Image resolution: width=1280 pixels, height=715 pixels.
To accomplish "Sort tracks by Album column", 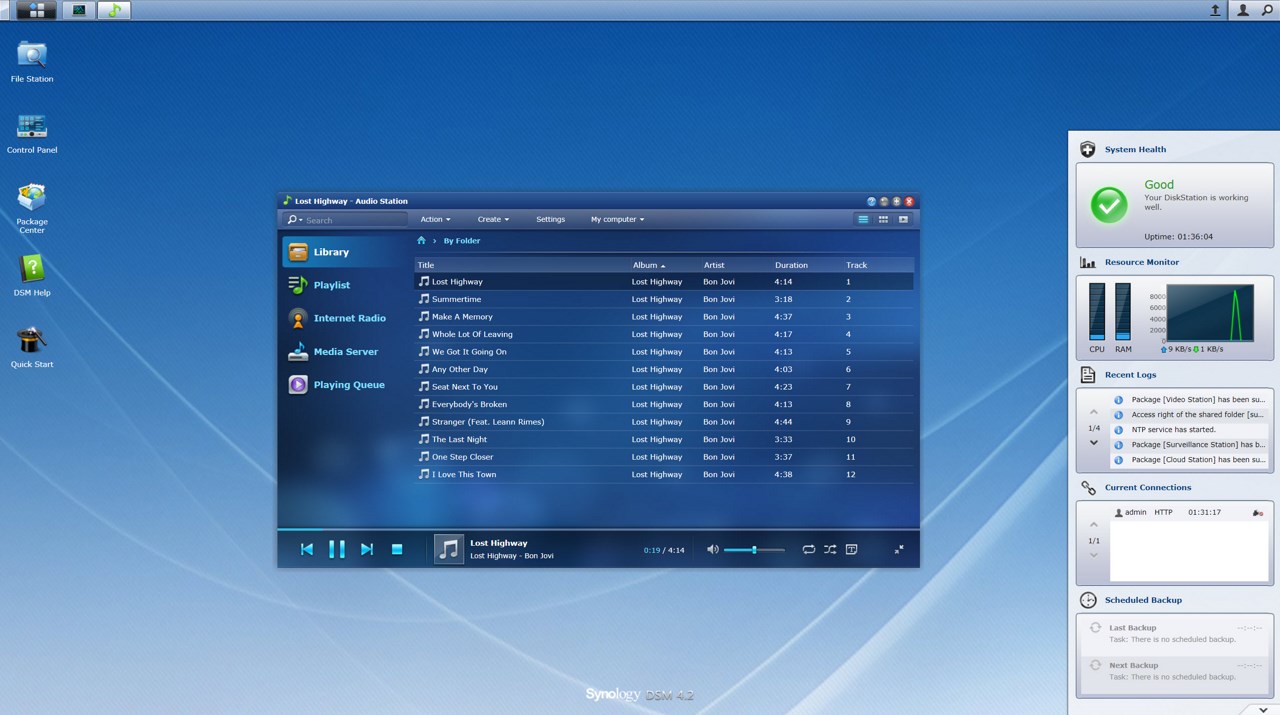I will click(665, 265).
